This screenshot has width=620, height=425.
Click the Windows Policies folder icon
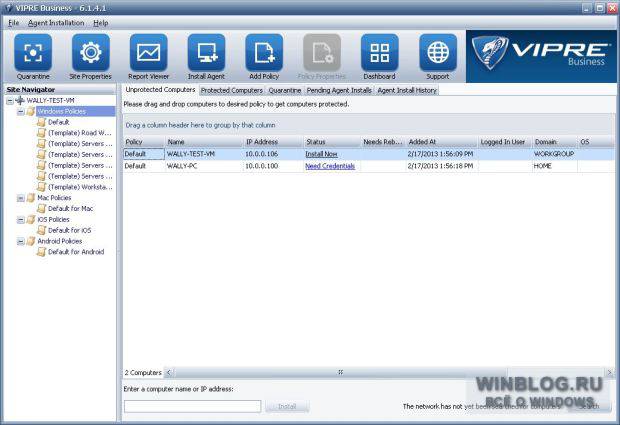tap(31, 111)
